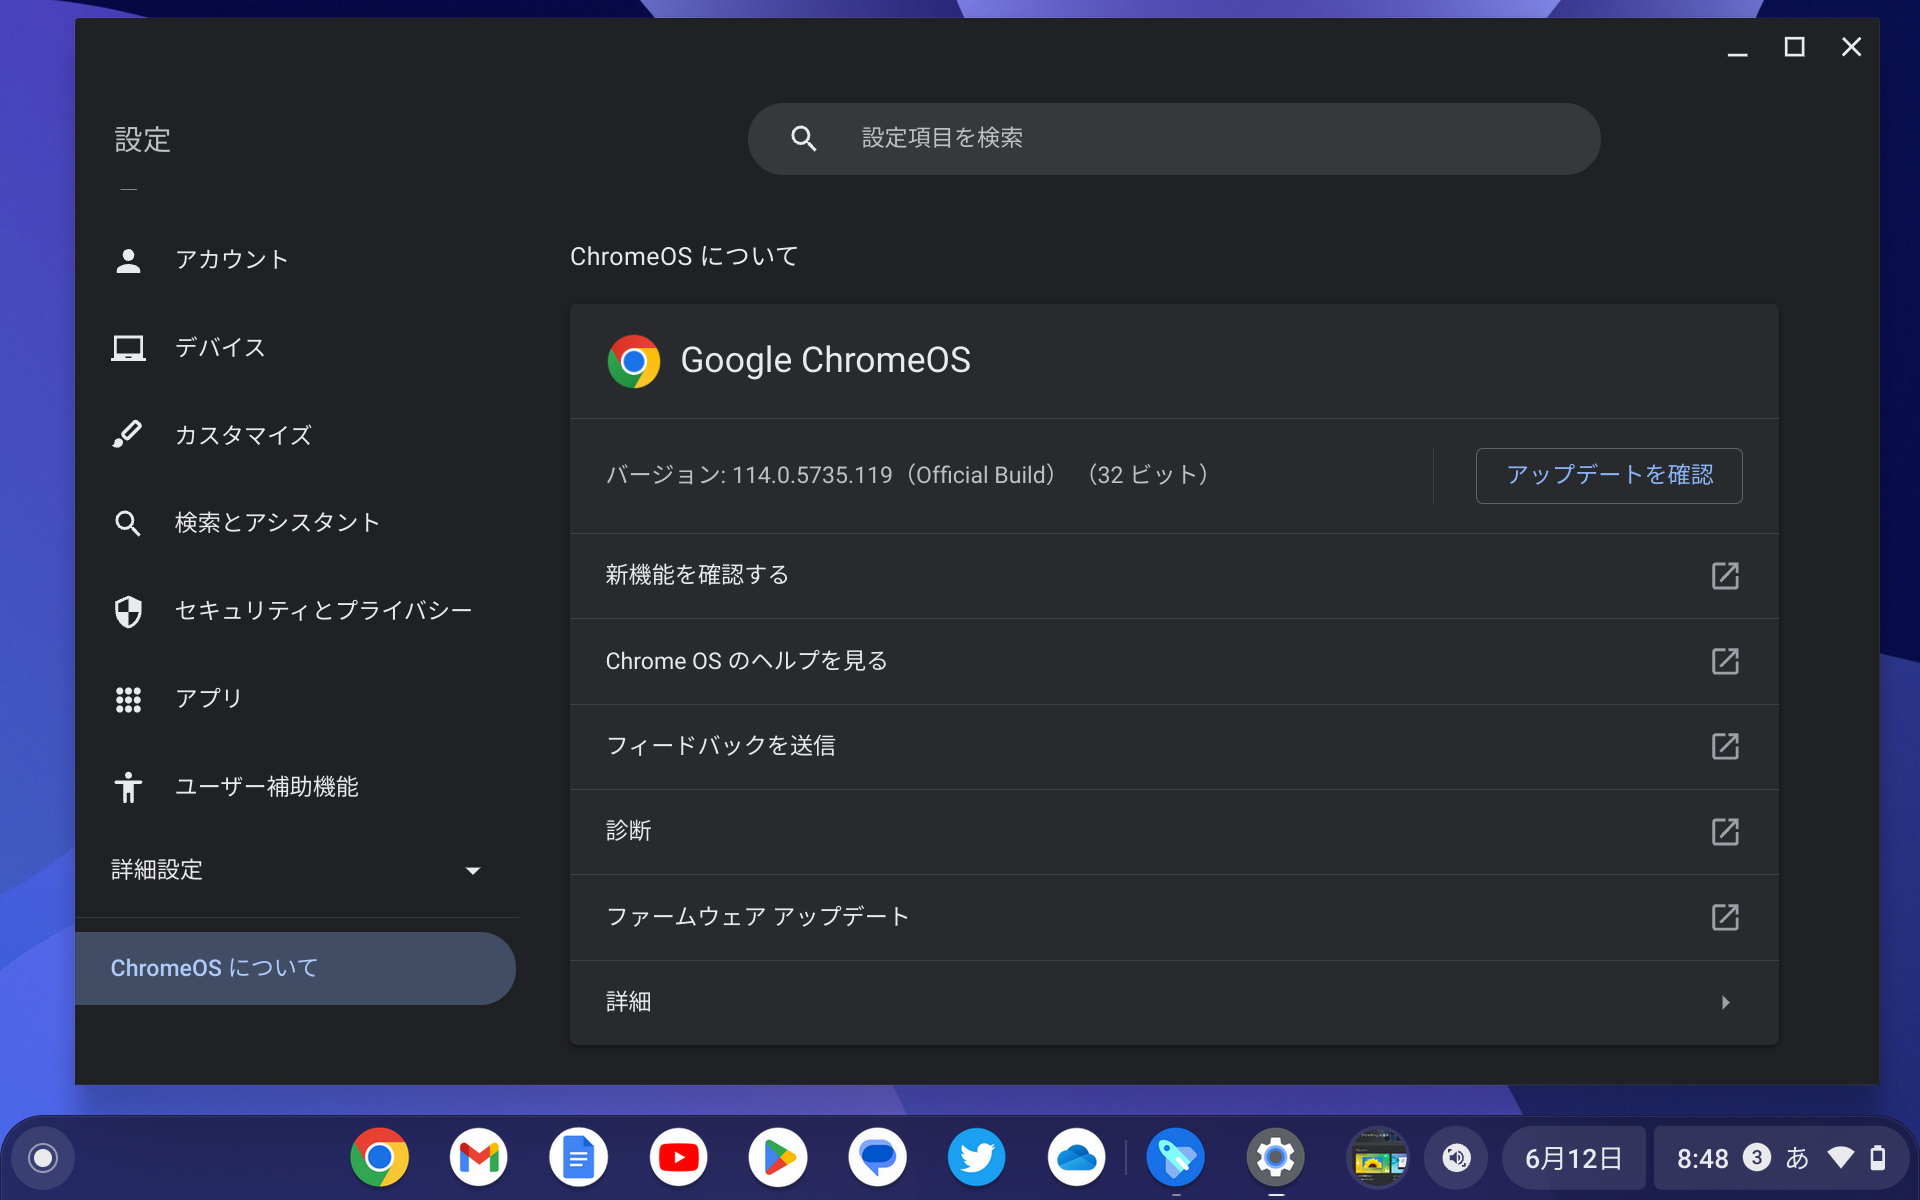Click the Settings gear icon in the shelf
This screenshot has width=1920, height=1200.
coord(1275,1157)
